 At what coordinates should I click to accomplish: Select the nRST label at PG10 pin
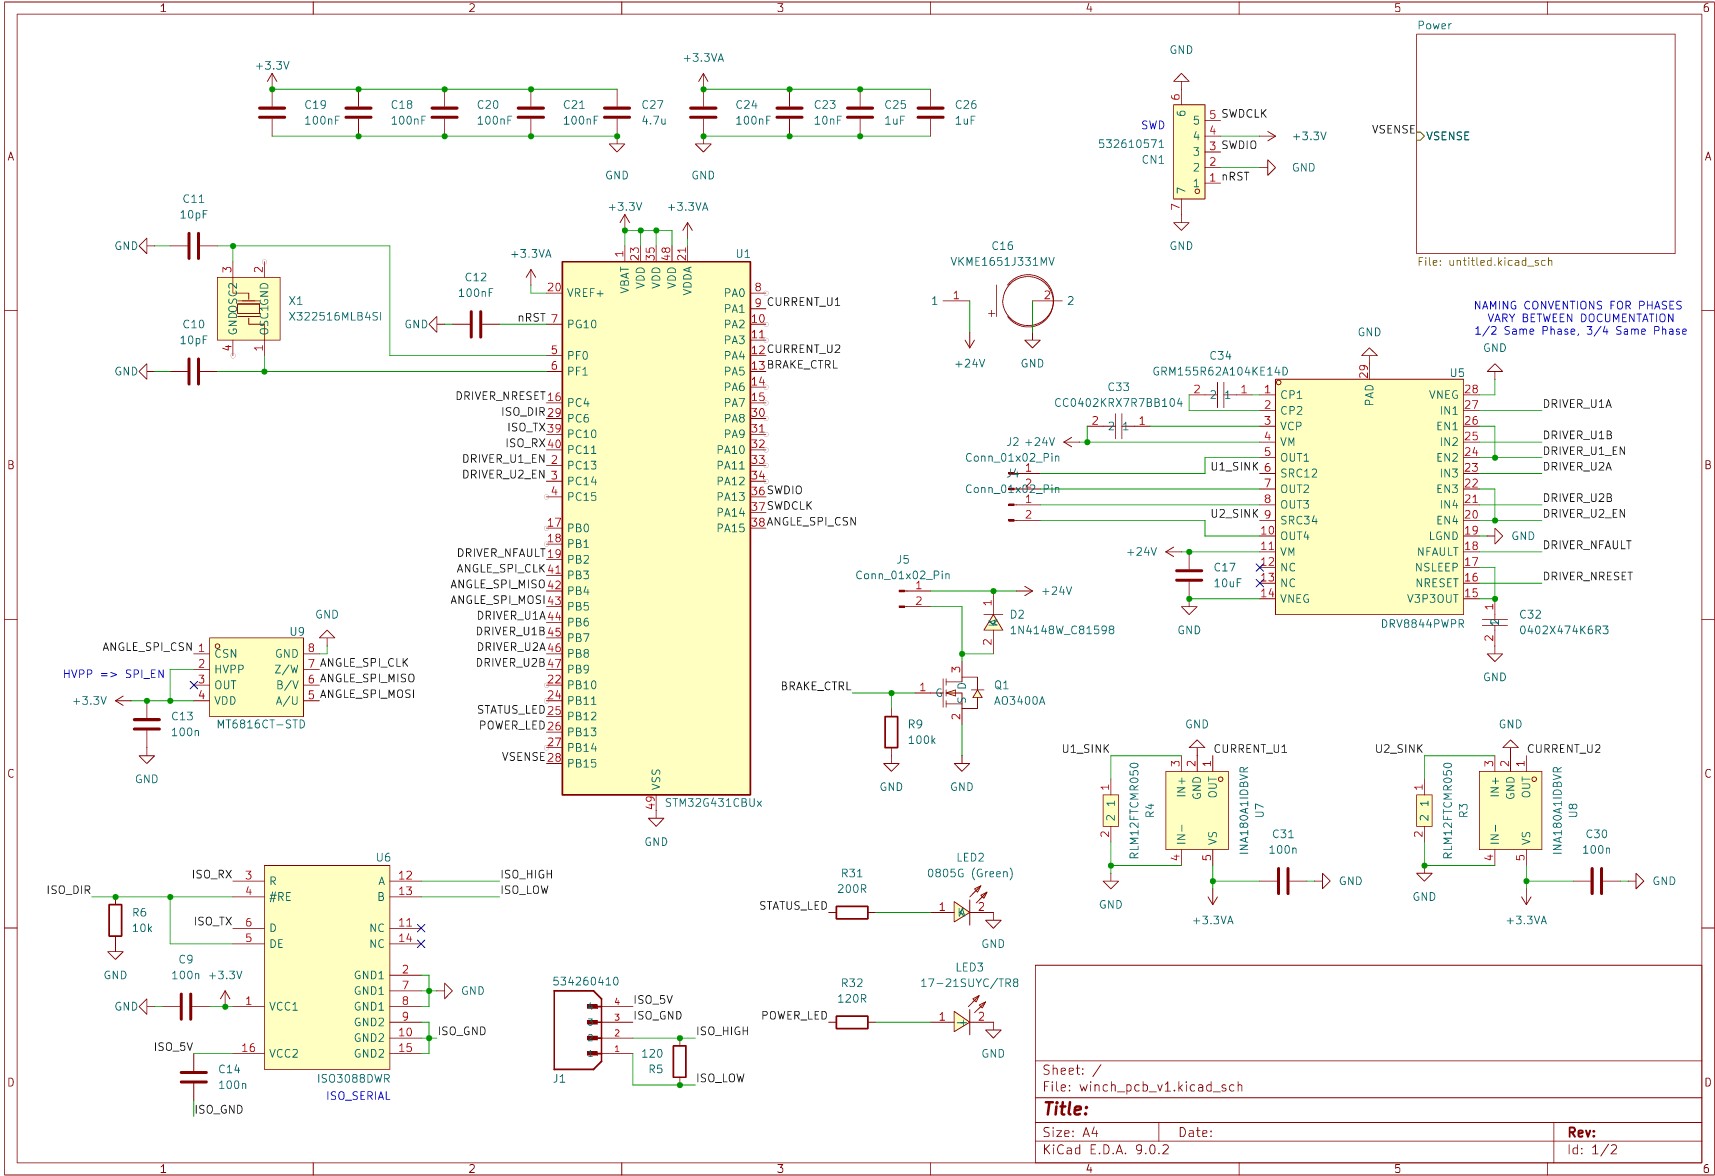point(531,318)
